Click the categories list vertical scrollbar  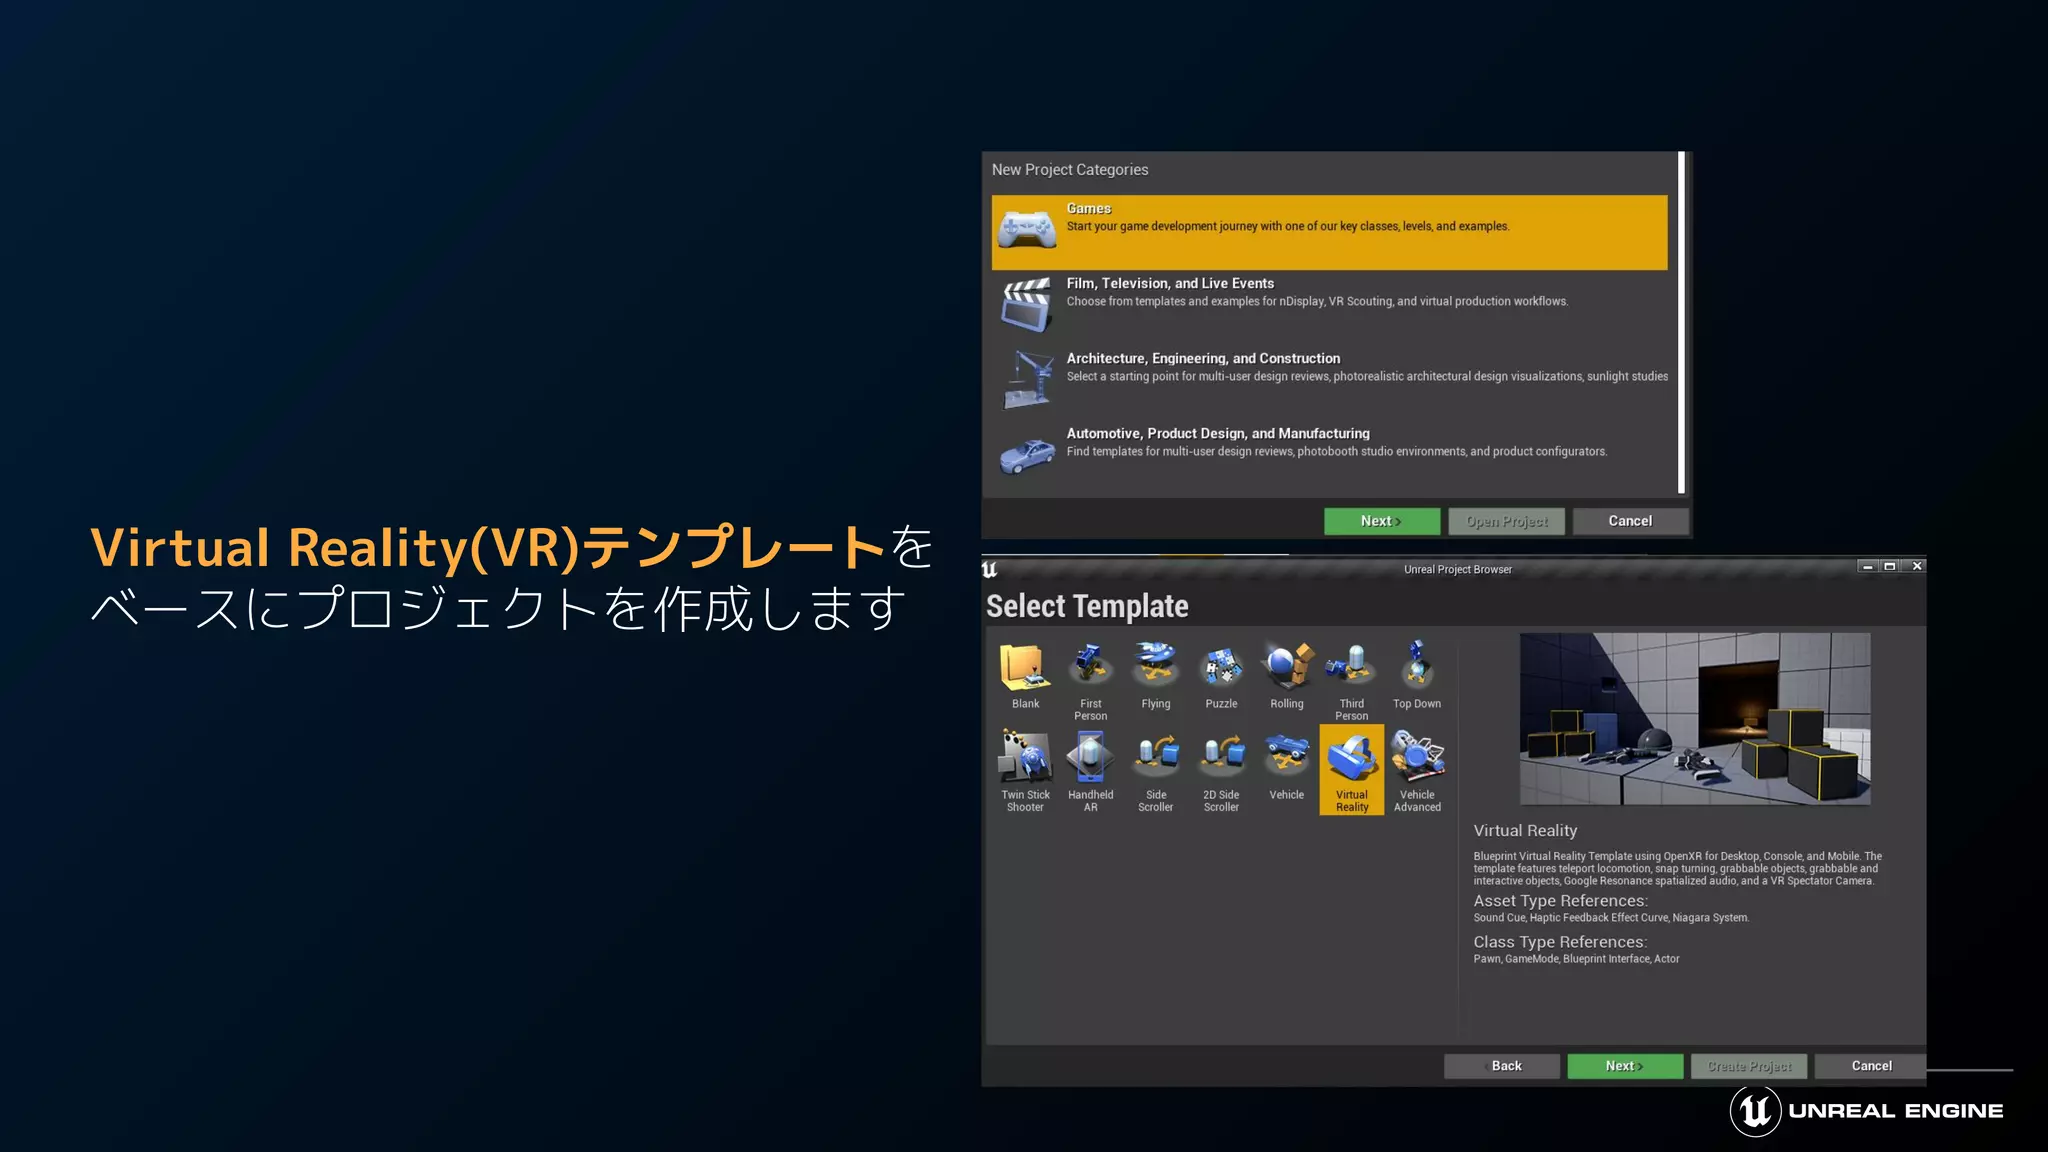point(1681,322)
